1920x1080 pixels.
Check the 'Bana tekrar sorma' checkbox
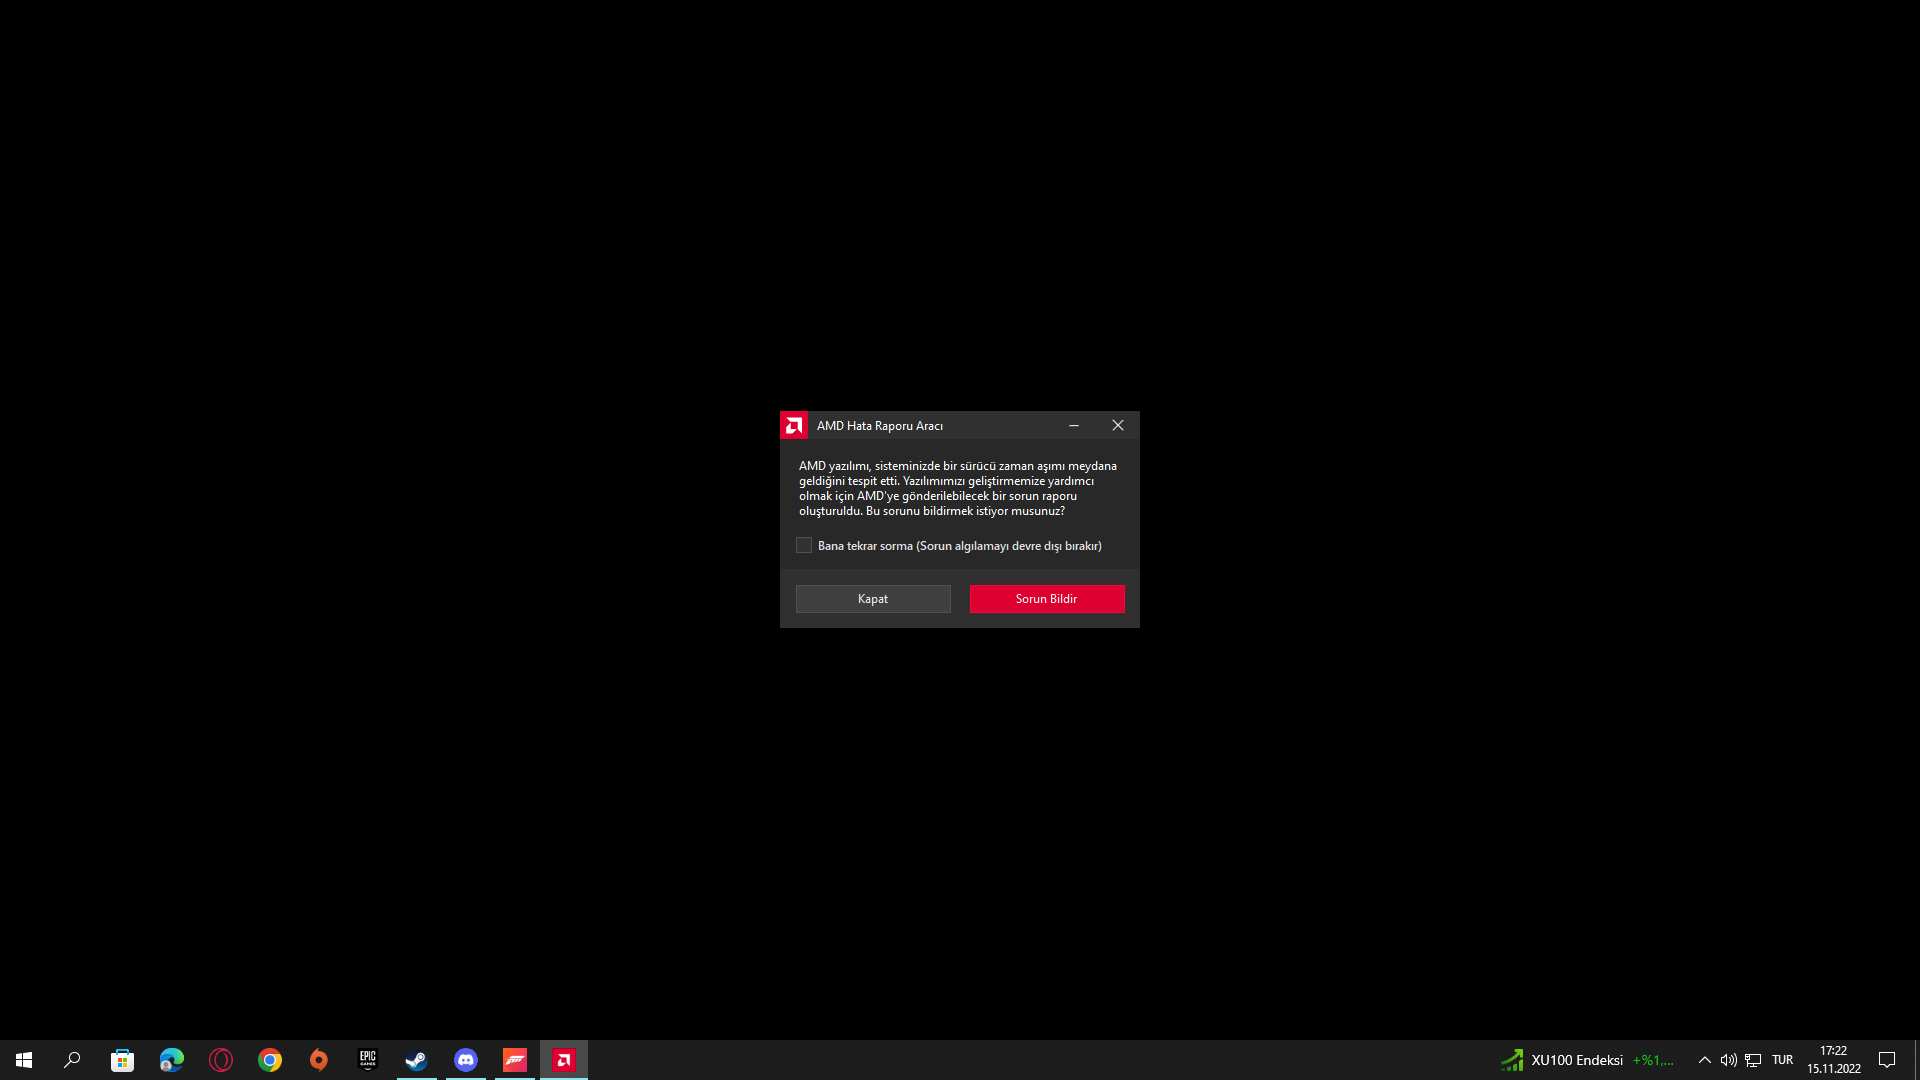click(804, 545)
